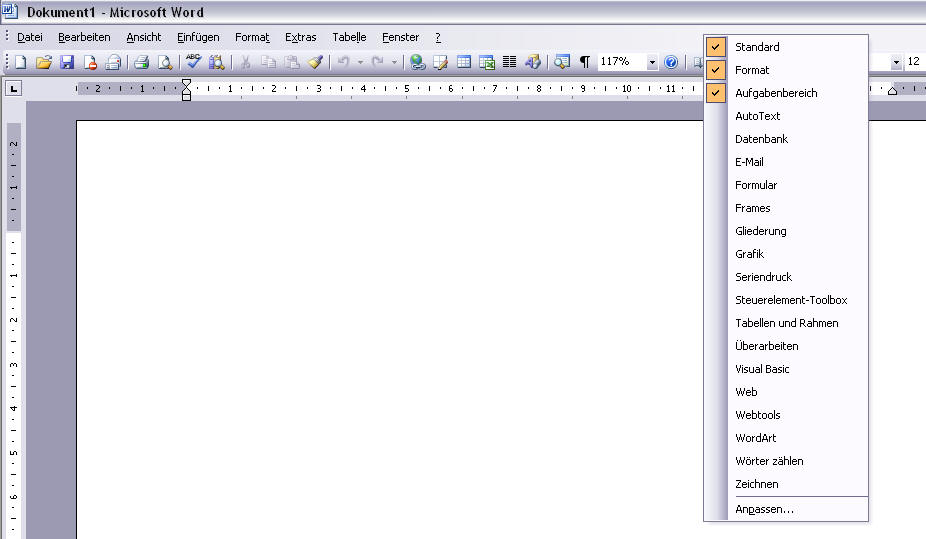Insert a table with grid icon
This screenshot has height=539, width=926.
[x=464, y=62]
